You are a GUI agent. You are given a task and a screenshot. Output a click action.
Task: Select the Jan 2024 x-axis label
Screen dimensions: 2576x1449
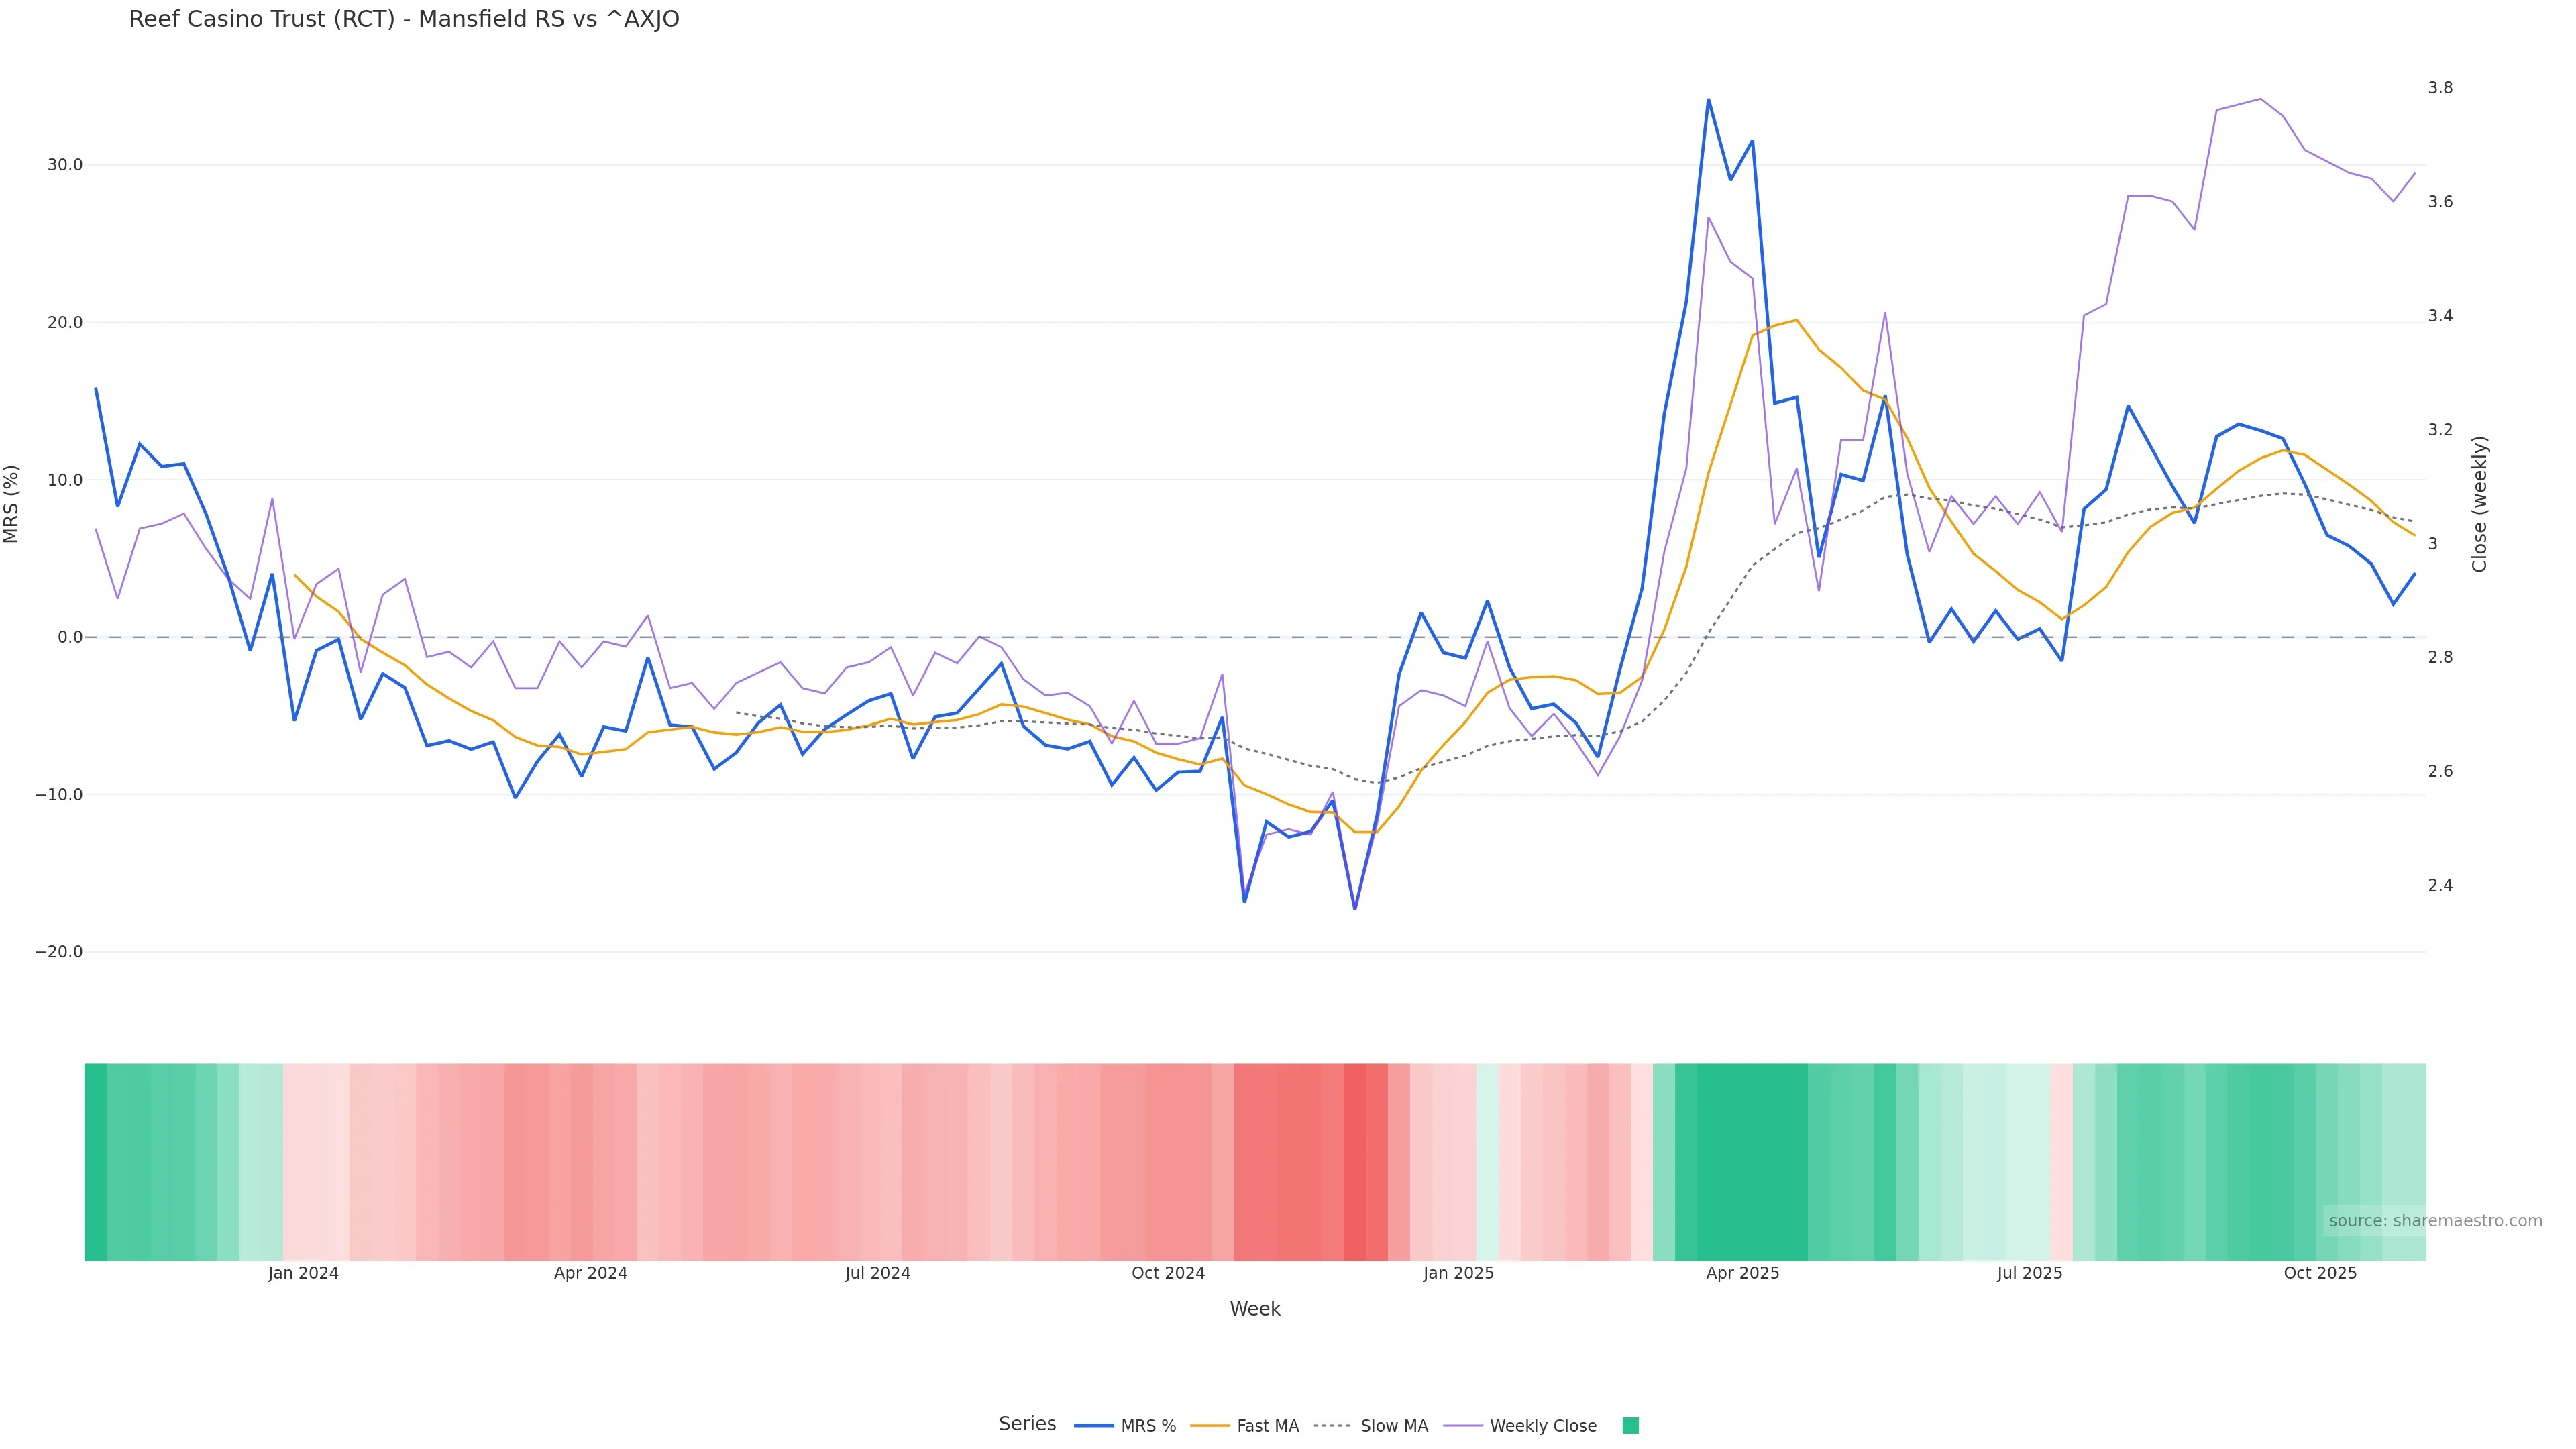point(303,1274)
